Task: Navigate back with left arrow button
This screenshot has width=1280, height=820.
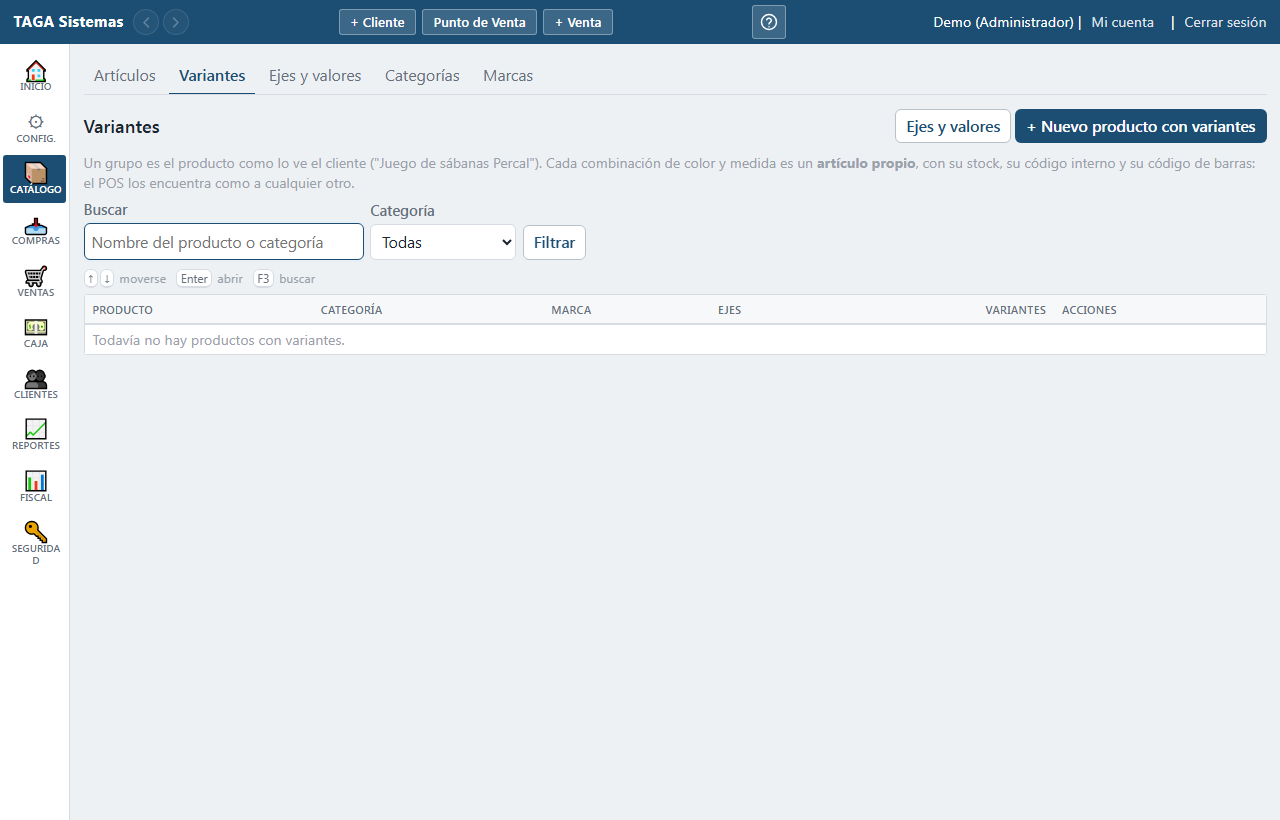Action: tap(146, 22)
